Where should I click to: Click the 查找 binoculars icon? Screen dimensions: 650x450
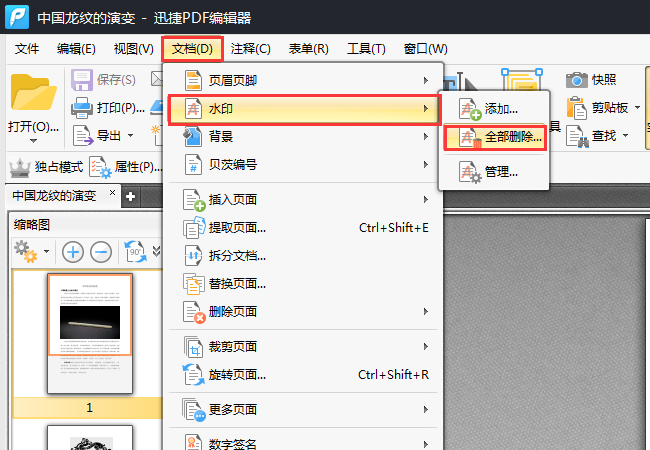[x=577, y=136]
